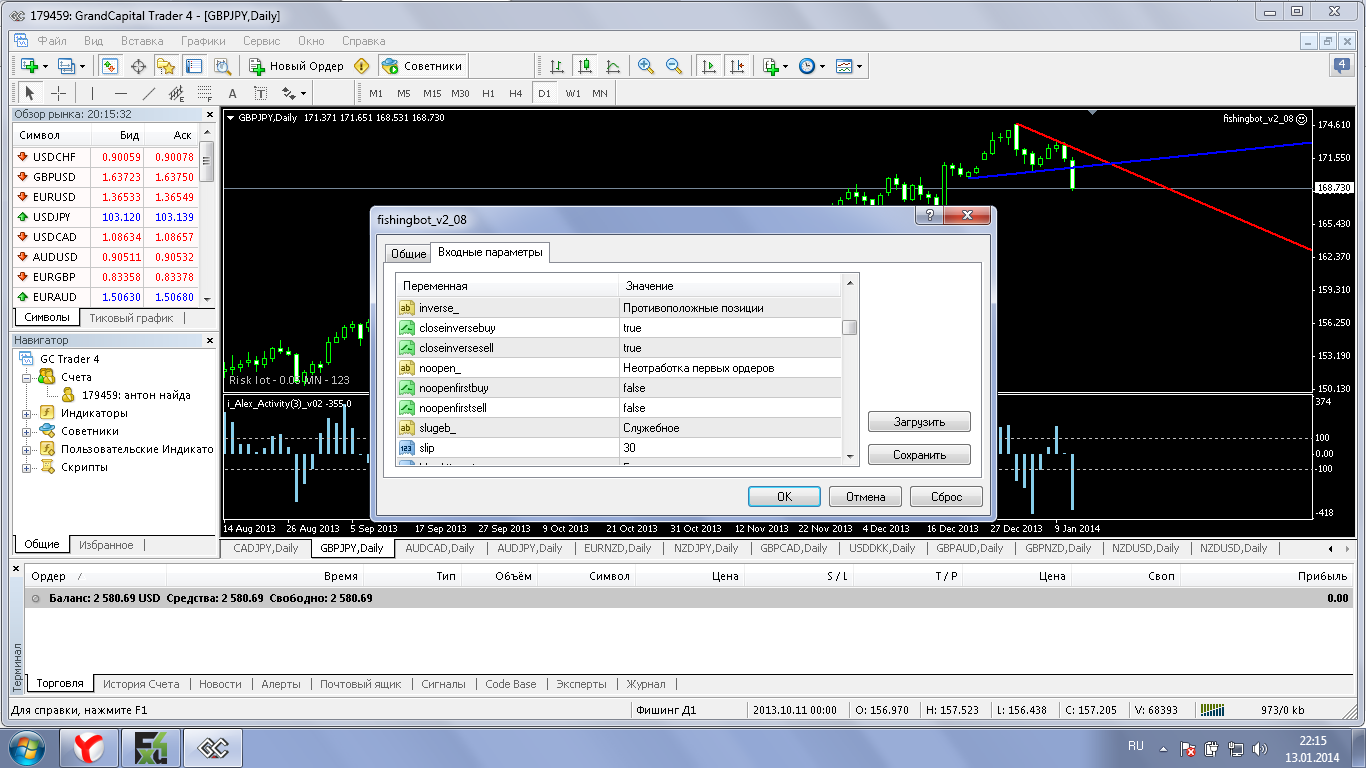Open the EURNZD,Daily chart tab
Viewport: 1366px width, 768px height.
617,548
